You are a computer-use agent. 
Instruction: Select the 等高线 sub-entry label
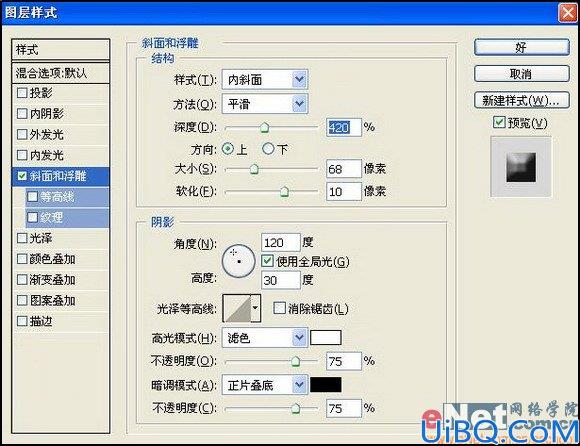57,197
